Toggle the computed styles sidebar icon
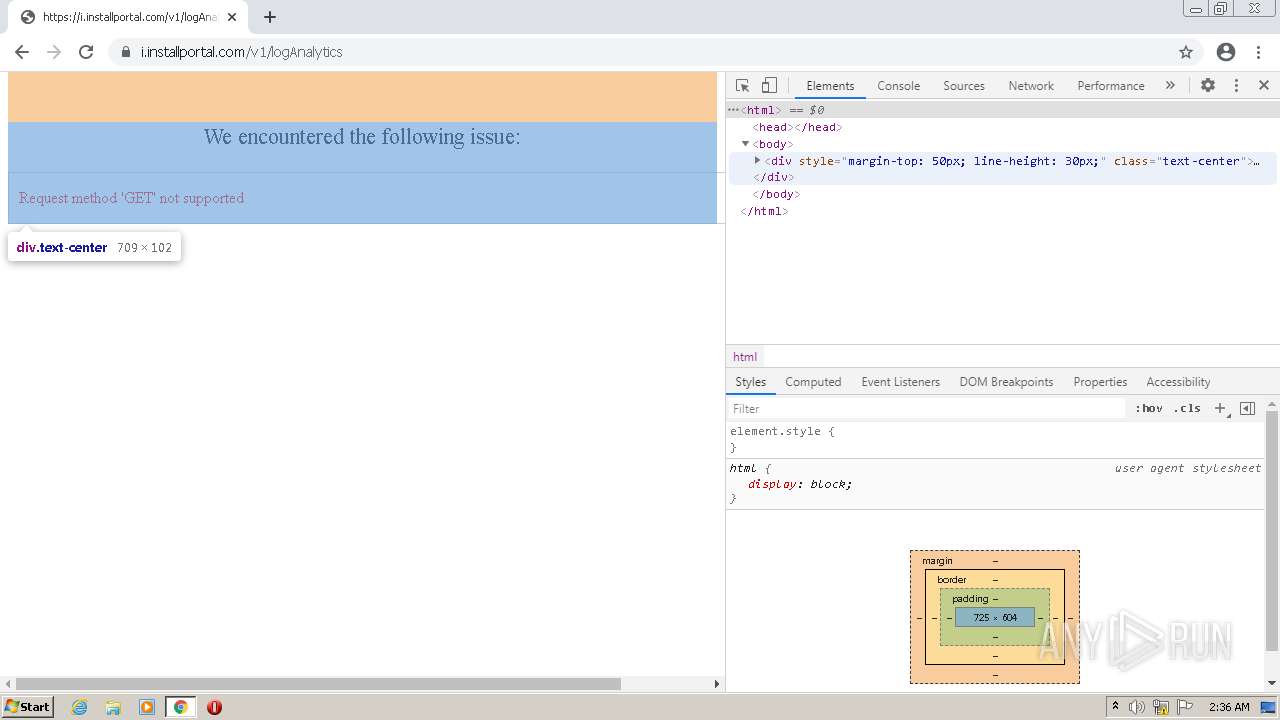Image resolution: width=1280 pixels, height=720 pixels. 1247,408
